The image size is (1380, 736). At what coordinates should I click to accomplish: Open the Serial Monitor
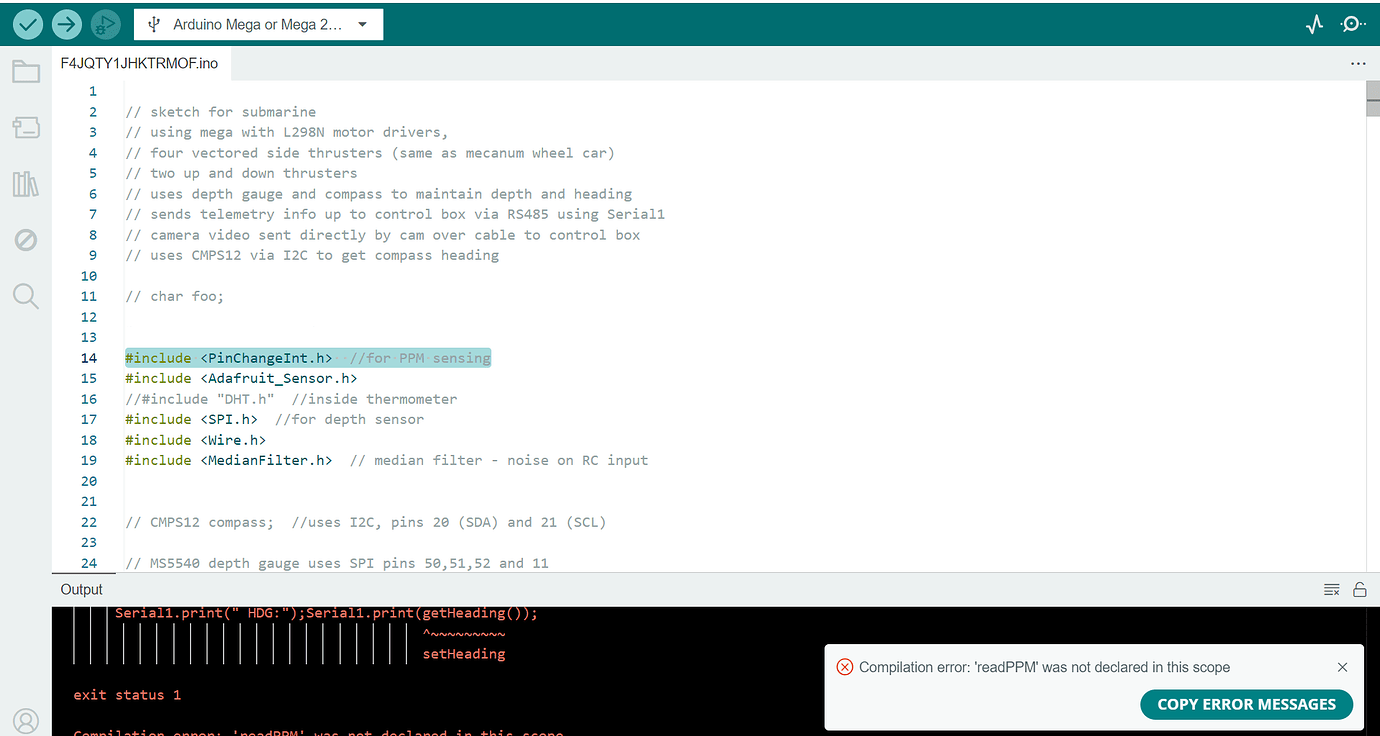pos(1352,23)
